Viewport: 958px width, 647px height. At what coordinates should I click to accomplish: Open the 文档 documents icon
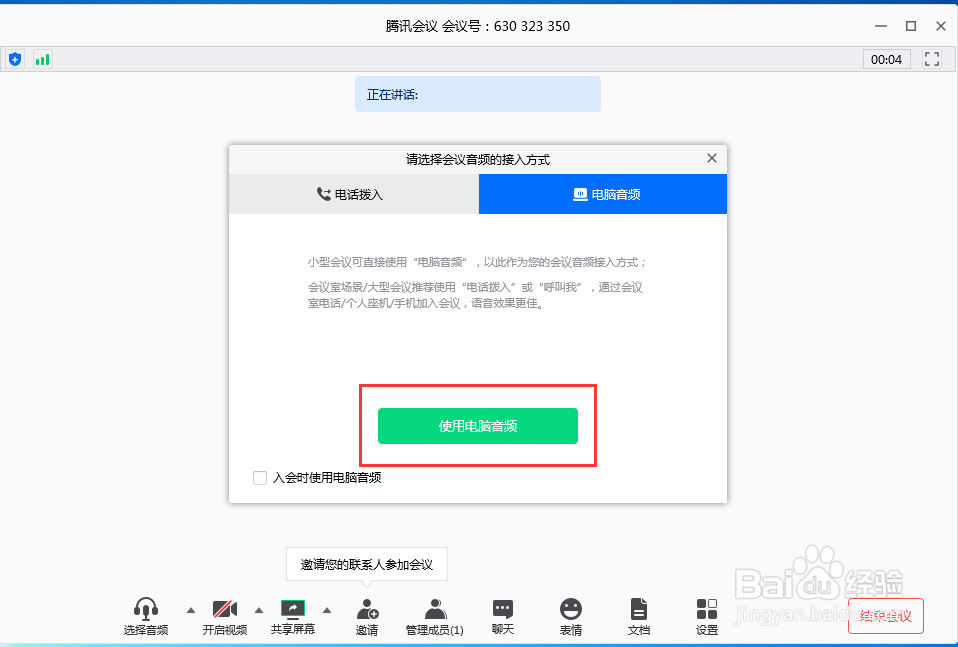(x=638, y=616)
